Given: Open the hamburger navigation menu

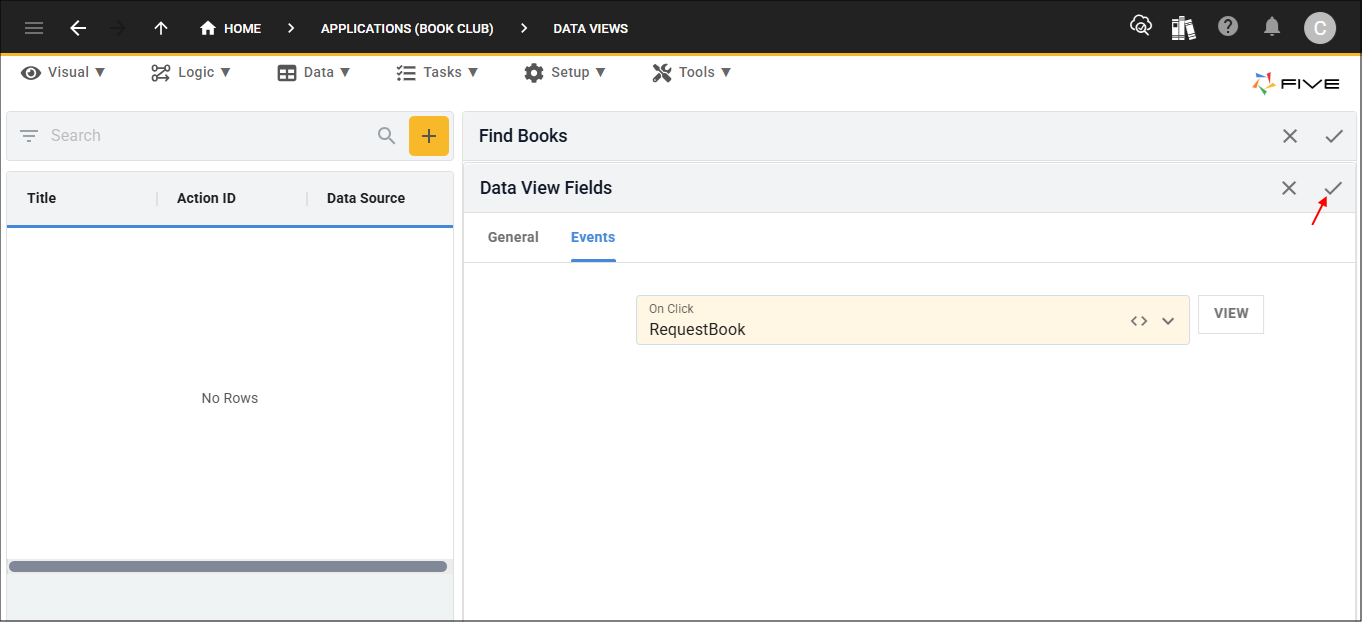Looking at the screenshot, I should click(34, 28).
